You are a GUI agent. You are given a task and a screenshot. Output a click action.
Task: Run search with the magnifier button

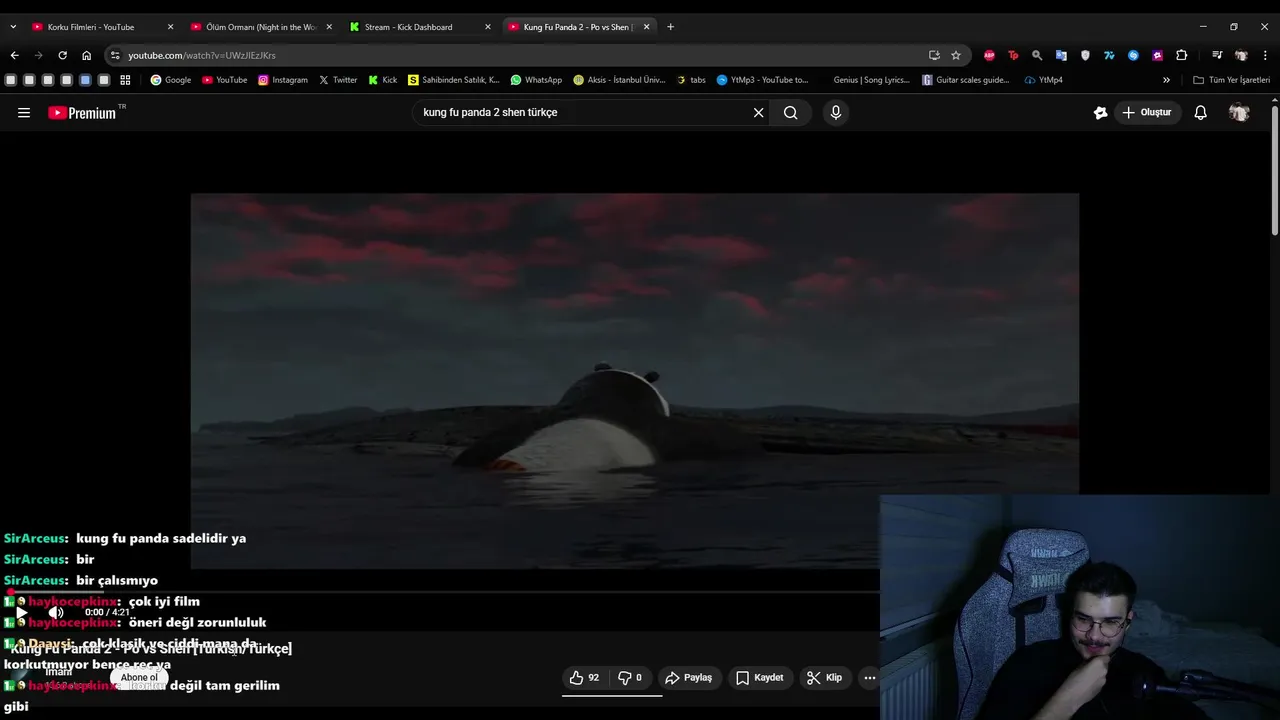[x=791, y=113]
